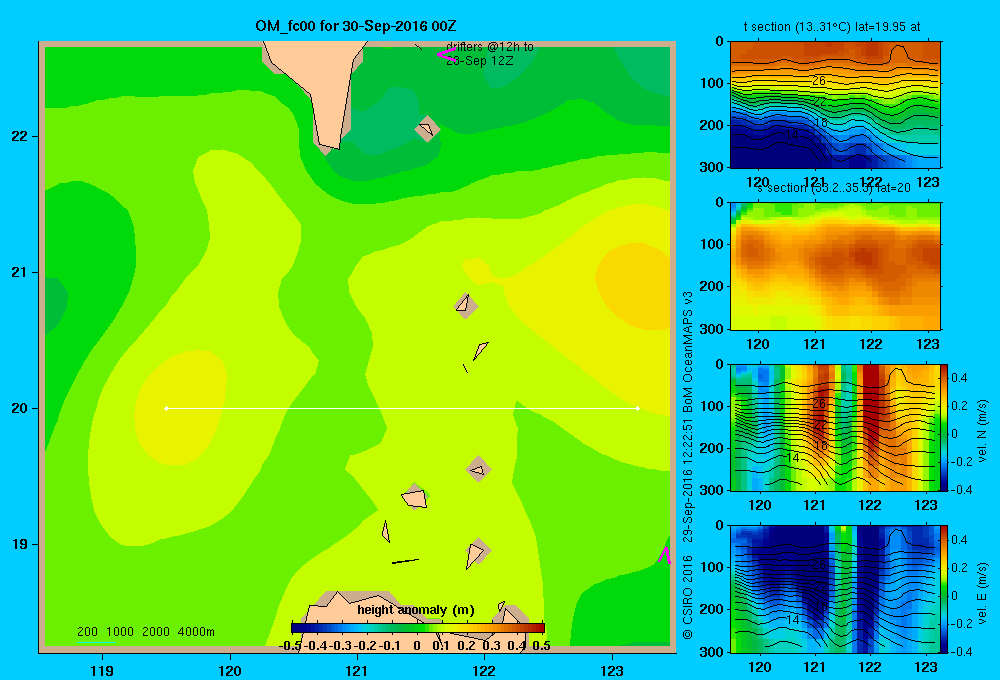Viewport: 1000px width, 680px height.
Task: Click the CSIRO BoM OceanMAPS copyright text
Action: coord(688,466)
